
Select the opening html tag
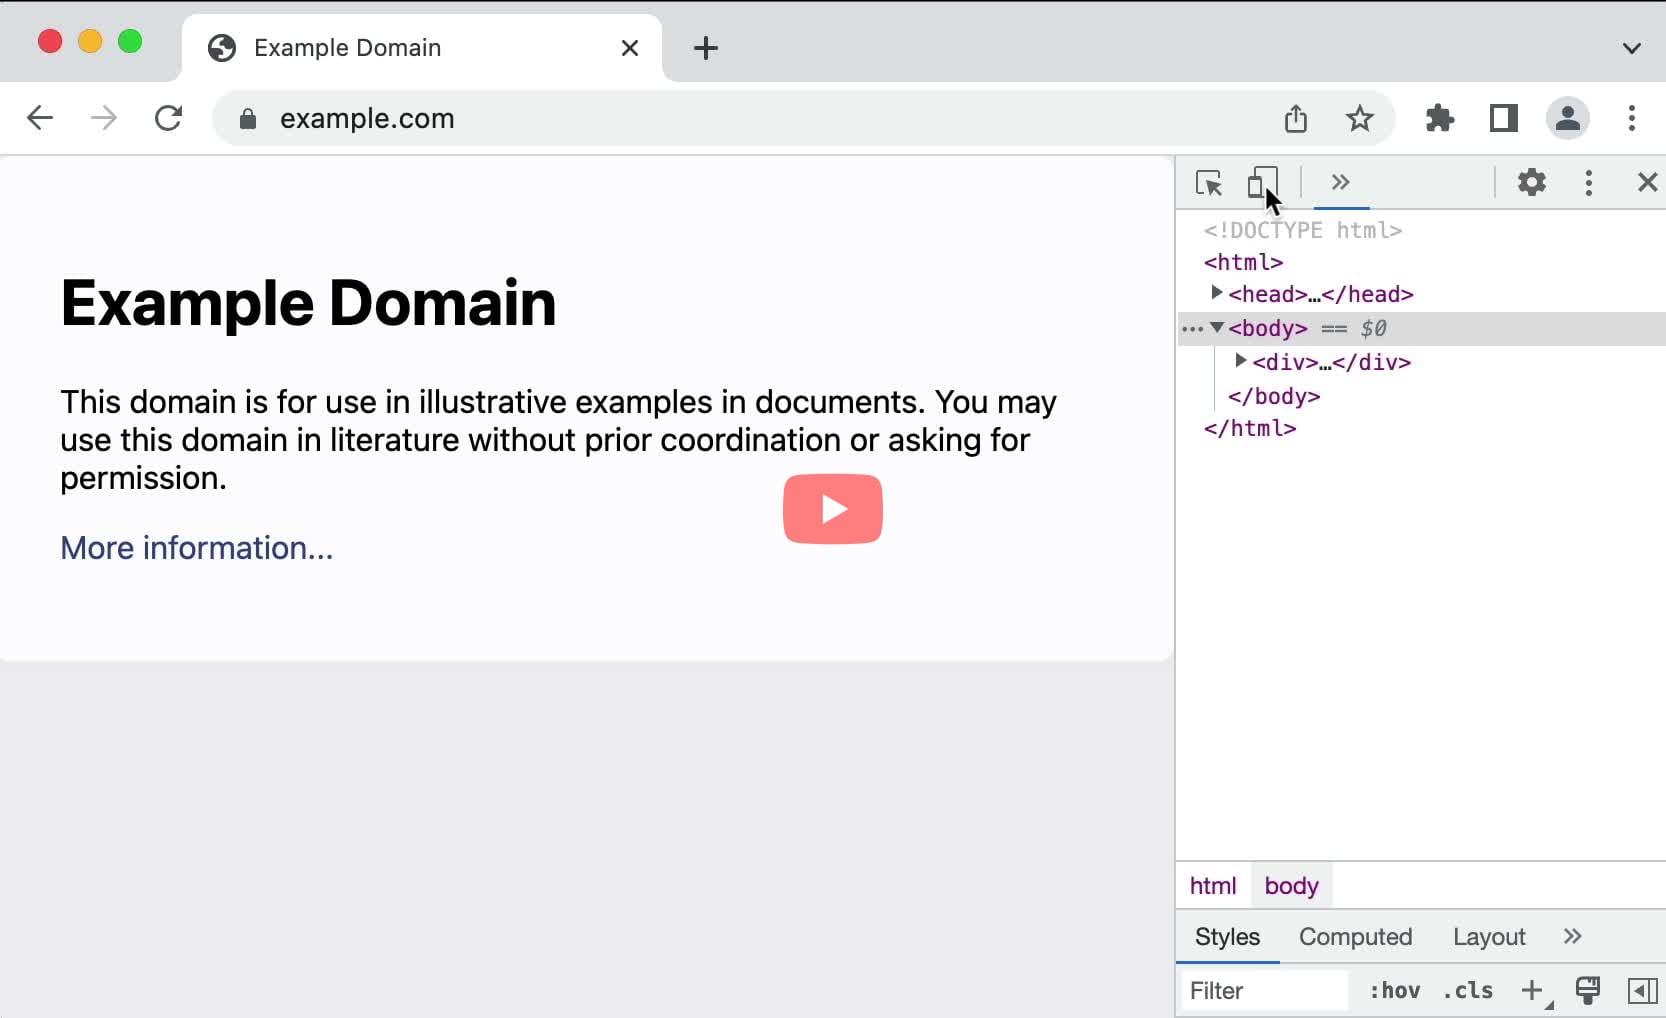tap(1243, 262)
